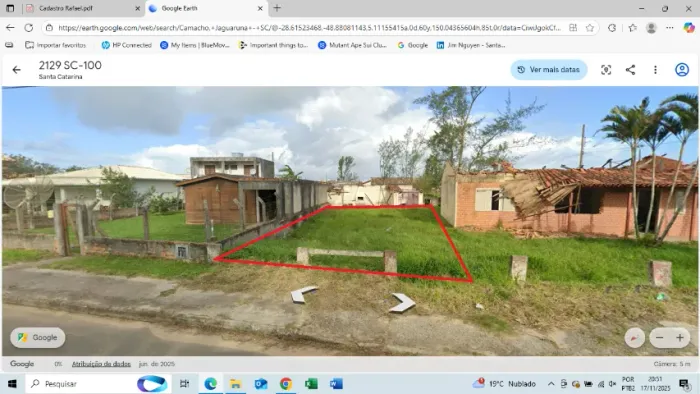Screen dimensions: 700x394
Task: Click the left Street View navigation arrow
Action: pyautogui.click(x=304, y=294)
